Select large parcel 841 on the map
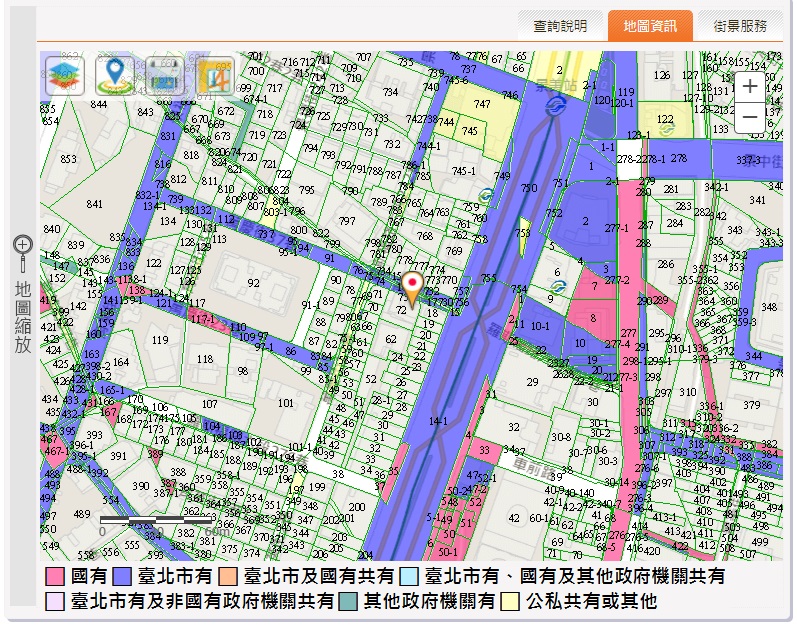The height and width of the screenshot is (626, 797). tap(94, 205)
